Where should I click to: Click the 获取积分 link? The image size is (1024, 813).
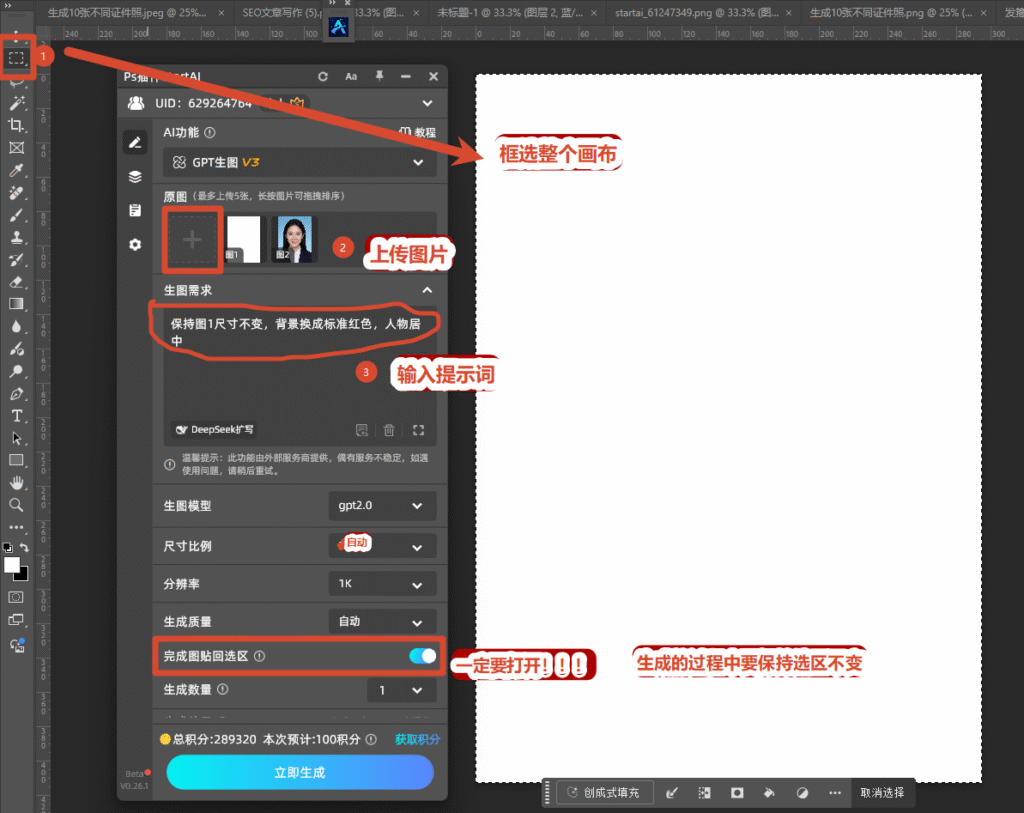click(417, 739)
